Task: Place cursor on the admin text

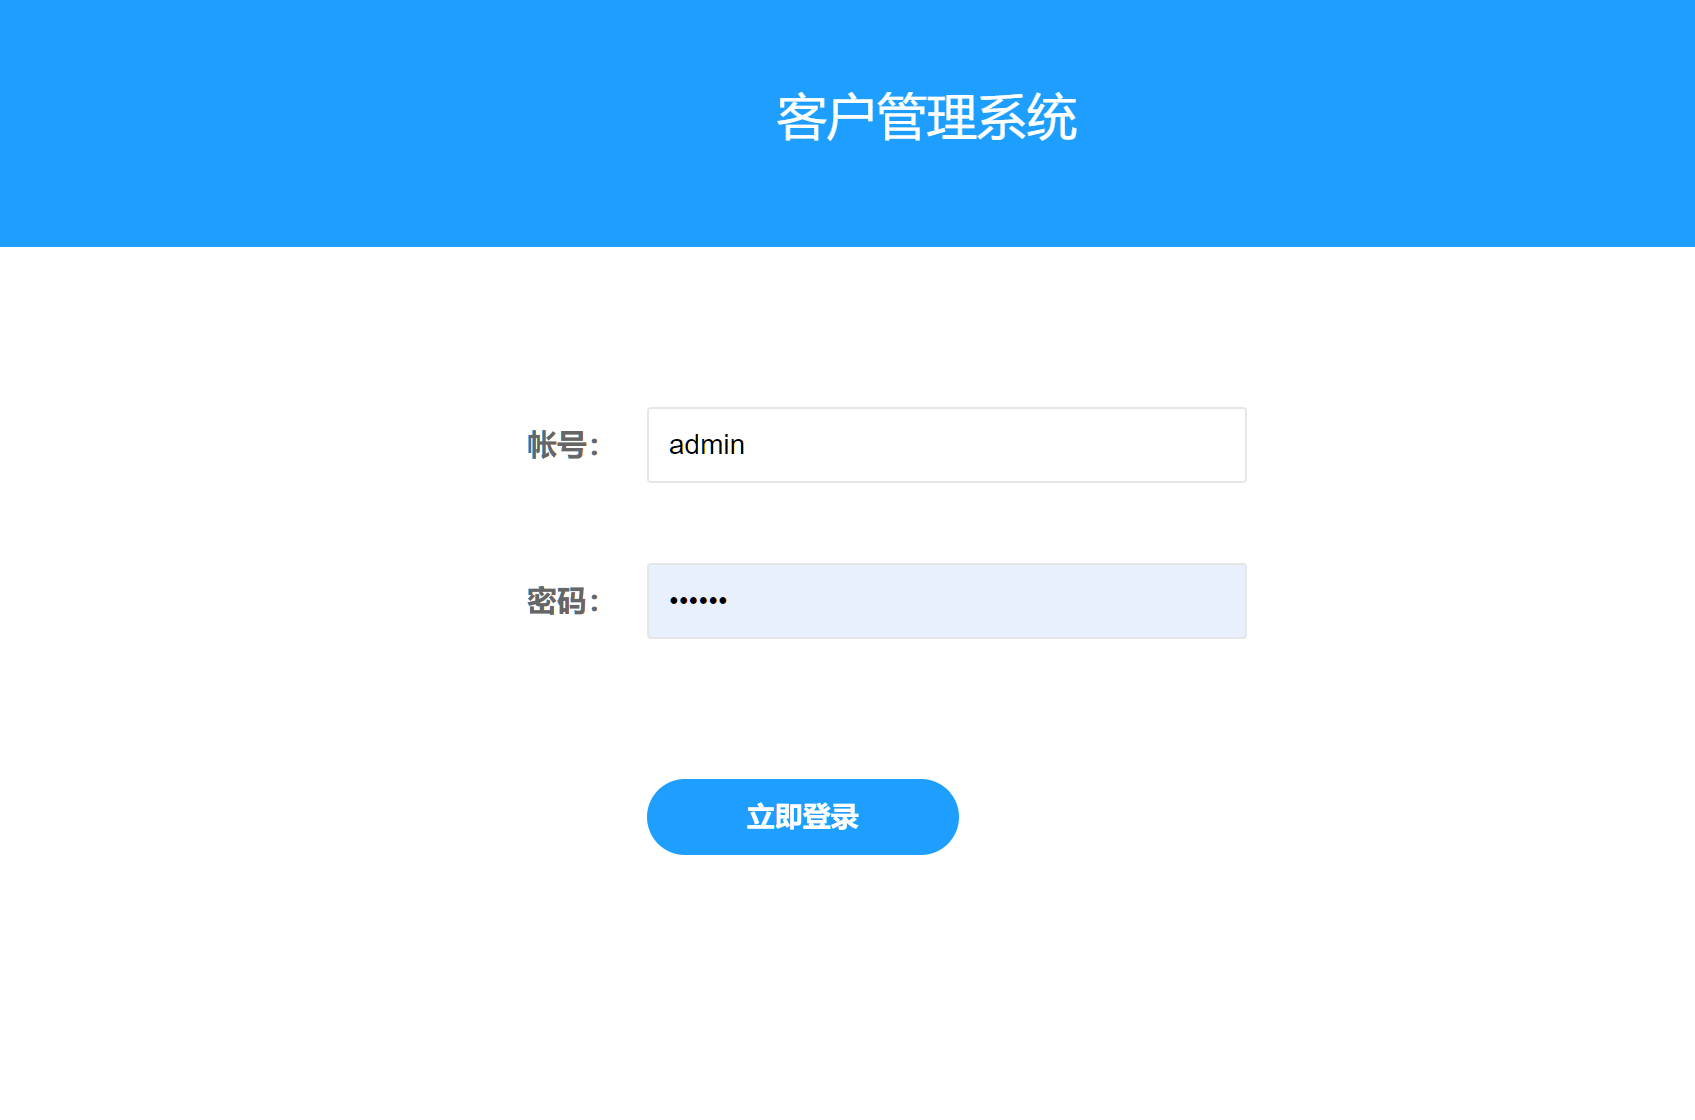Action: [706, 445]
